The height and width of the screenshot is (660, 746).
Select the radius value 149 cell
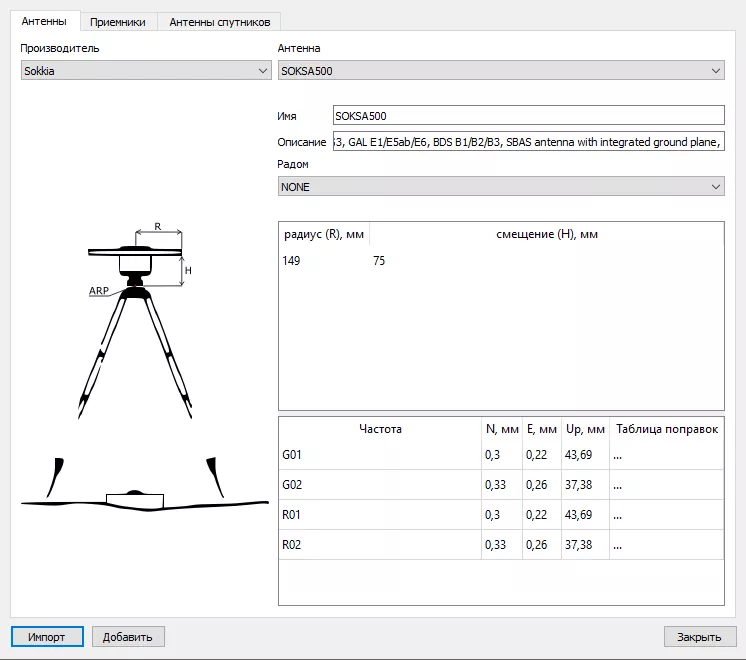click(293, 261)
